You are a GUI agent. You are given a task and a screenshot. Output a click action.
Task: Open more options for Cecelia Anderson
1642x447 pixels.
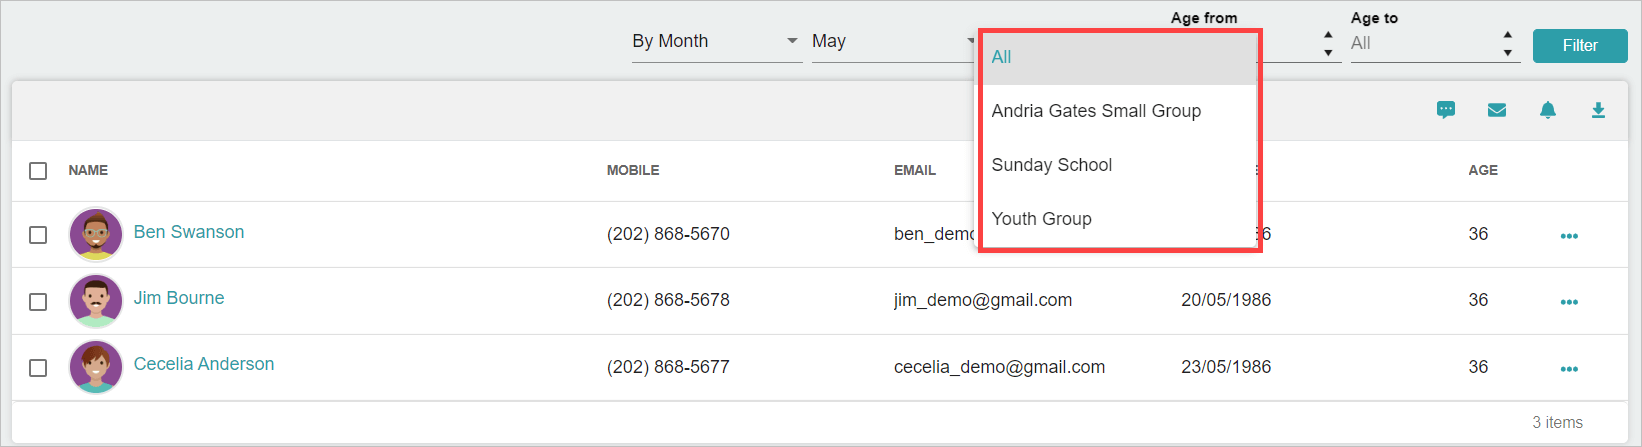tap(1569, 369)
